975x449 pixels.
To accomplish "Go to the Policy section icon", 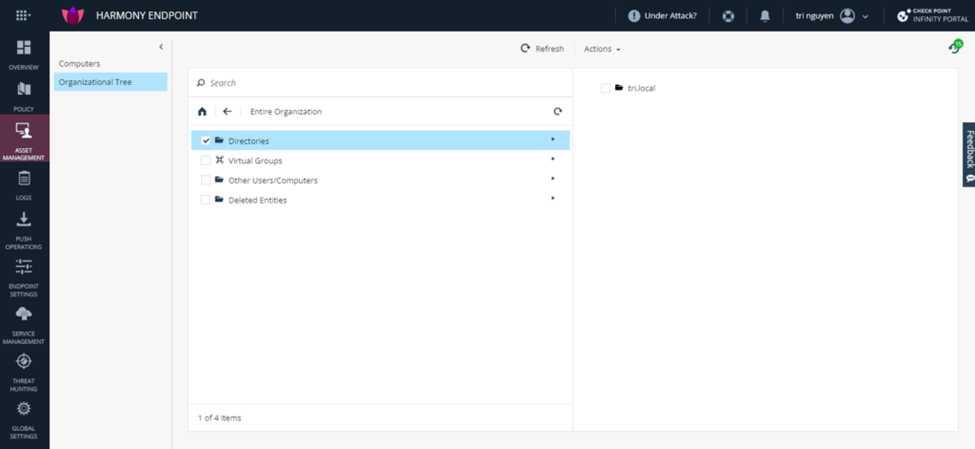I will point(24,89).
